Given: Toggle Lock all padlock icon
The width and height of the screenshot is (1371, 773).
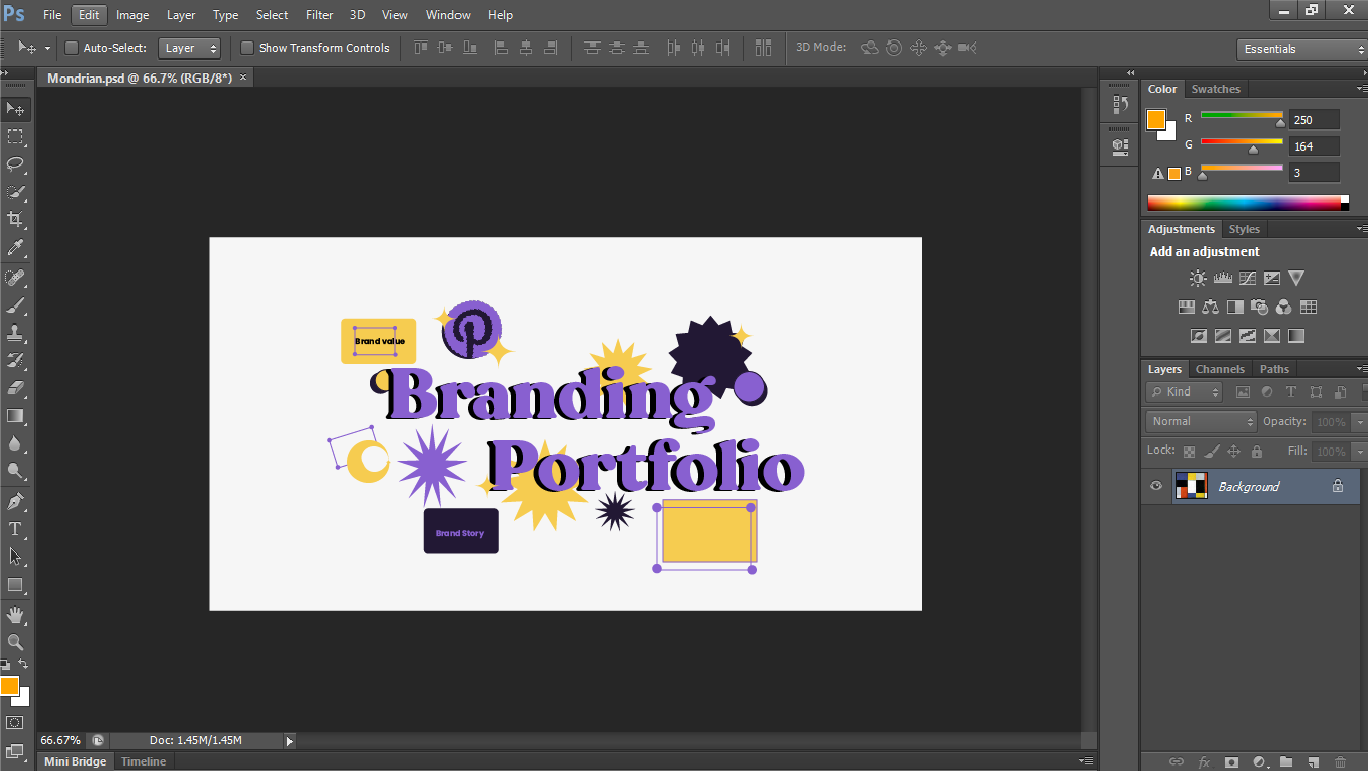Looking at the screenshot, I should 1257,452.
